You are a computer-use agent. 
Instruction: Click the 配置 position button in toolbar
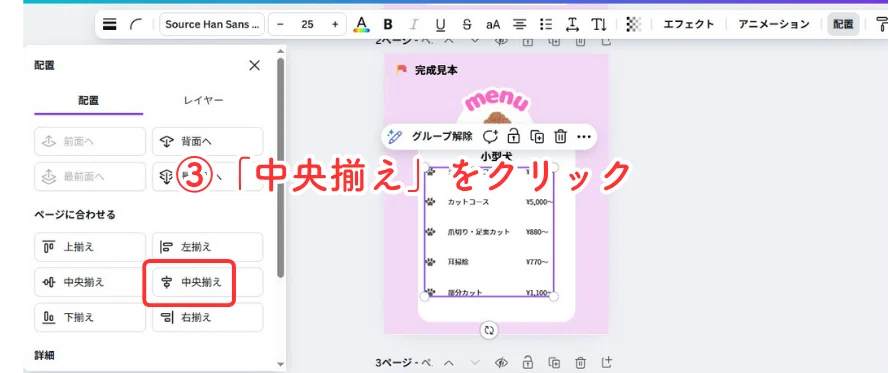(843, 24)
